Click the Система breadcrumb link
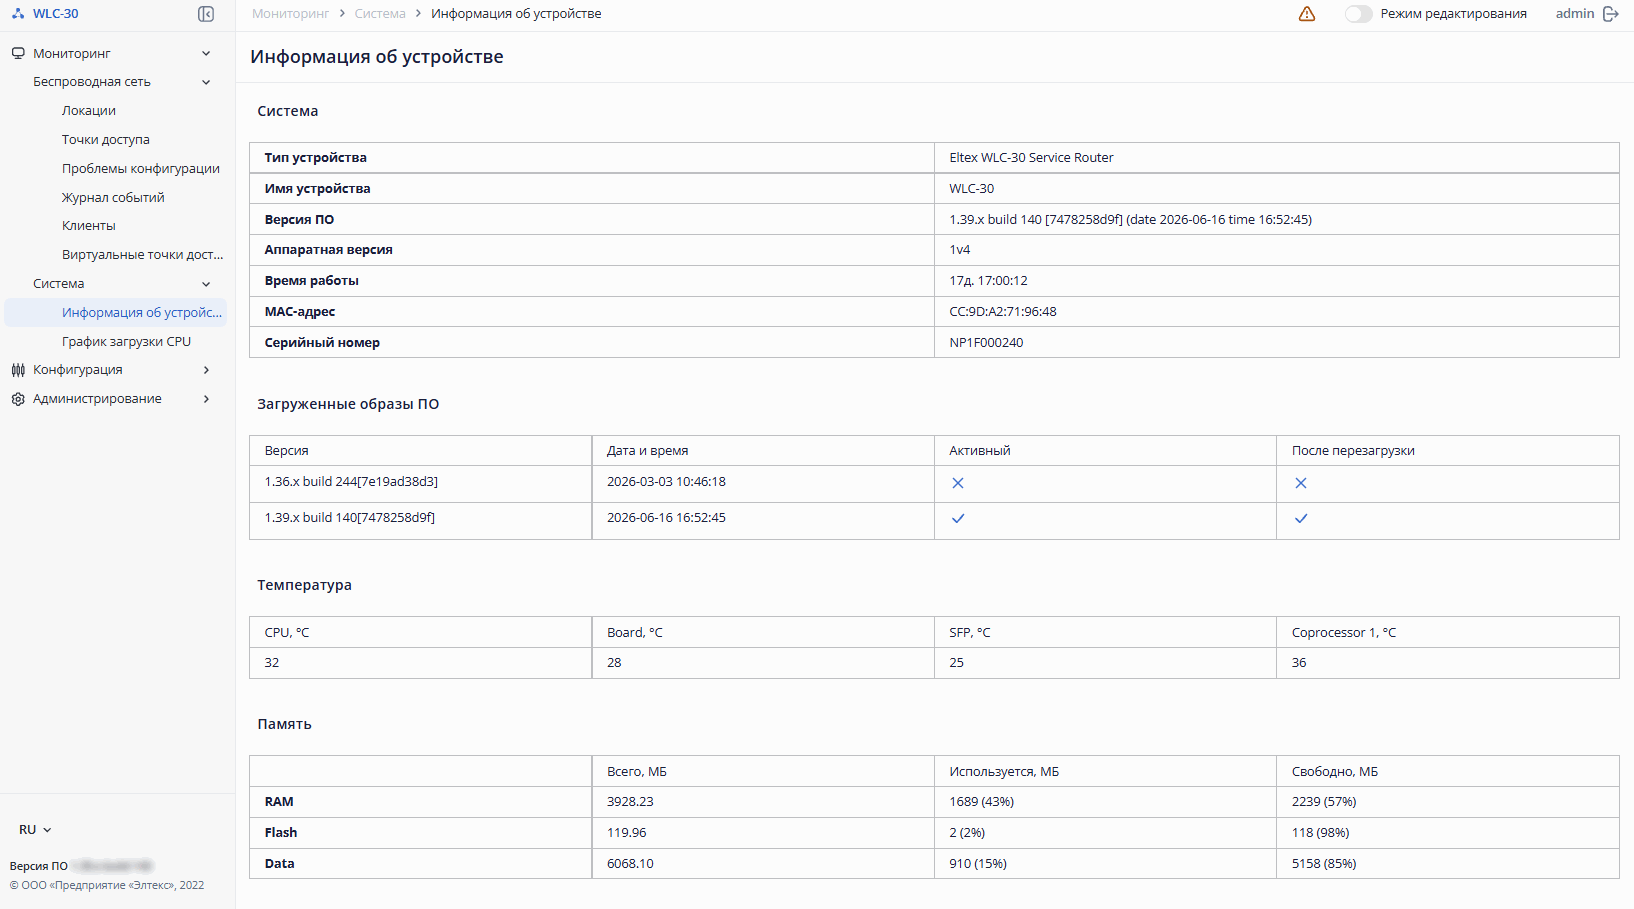This screenshot has width=1634, height=909. pos(380,14)
